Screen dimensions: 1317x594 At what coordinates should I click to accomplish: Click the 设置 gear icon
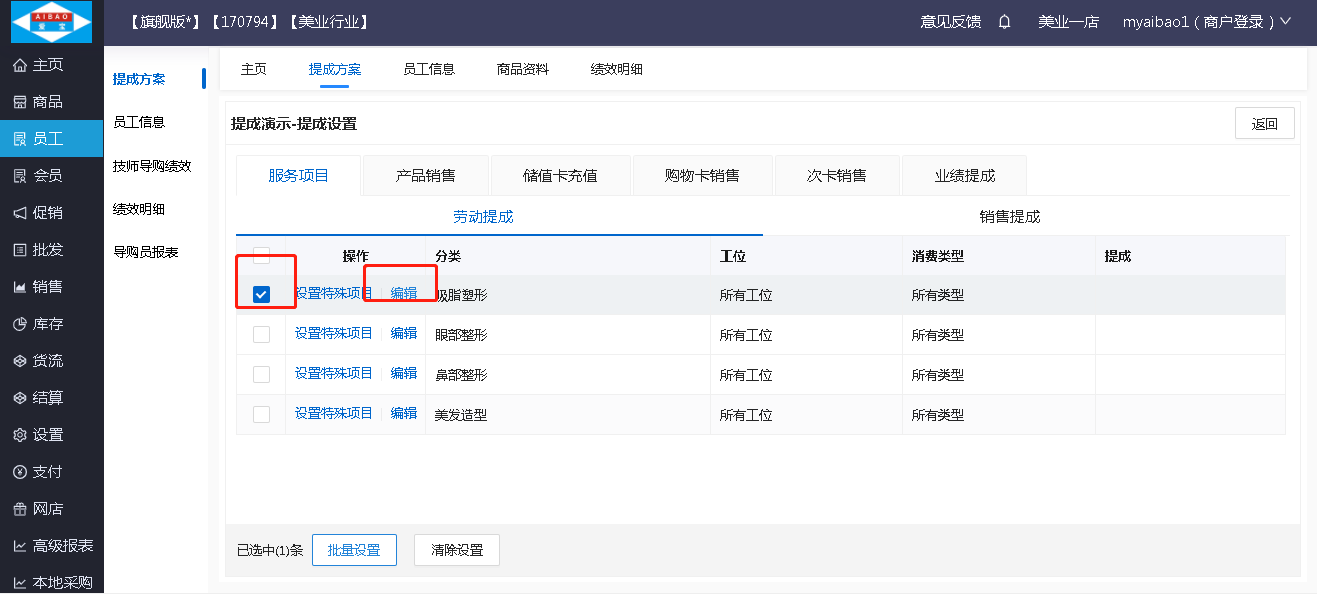(x=20, y=435)
